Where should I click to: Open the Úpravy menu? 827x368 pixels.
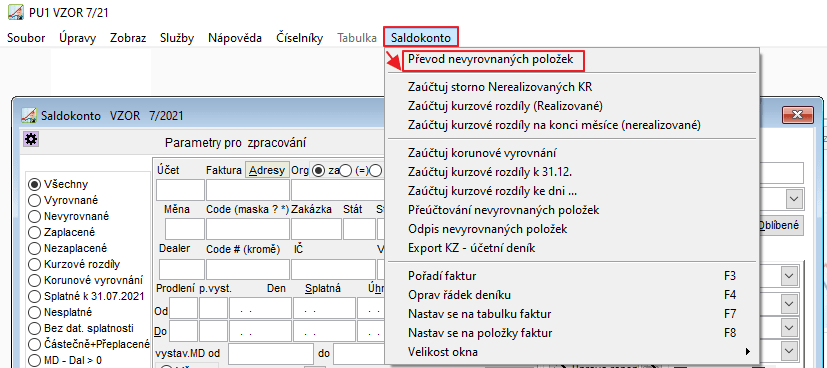click(x=78, y=38)
